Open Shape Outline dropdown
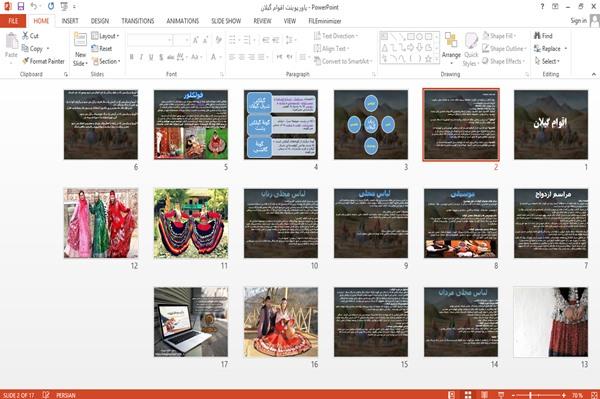This screenshot has width=600, height=399. tap(504, 49)
